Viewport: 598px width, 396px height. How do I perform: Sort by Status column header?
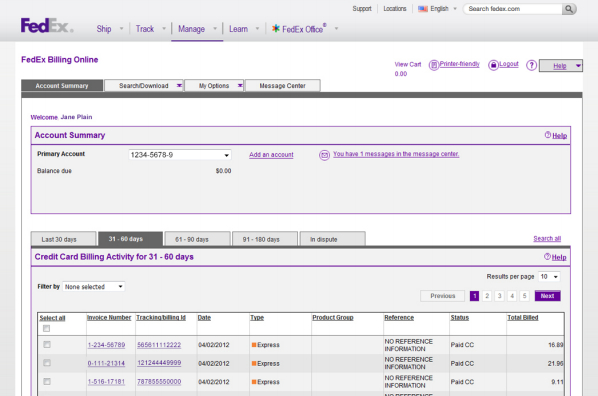click(460, 317)
